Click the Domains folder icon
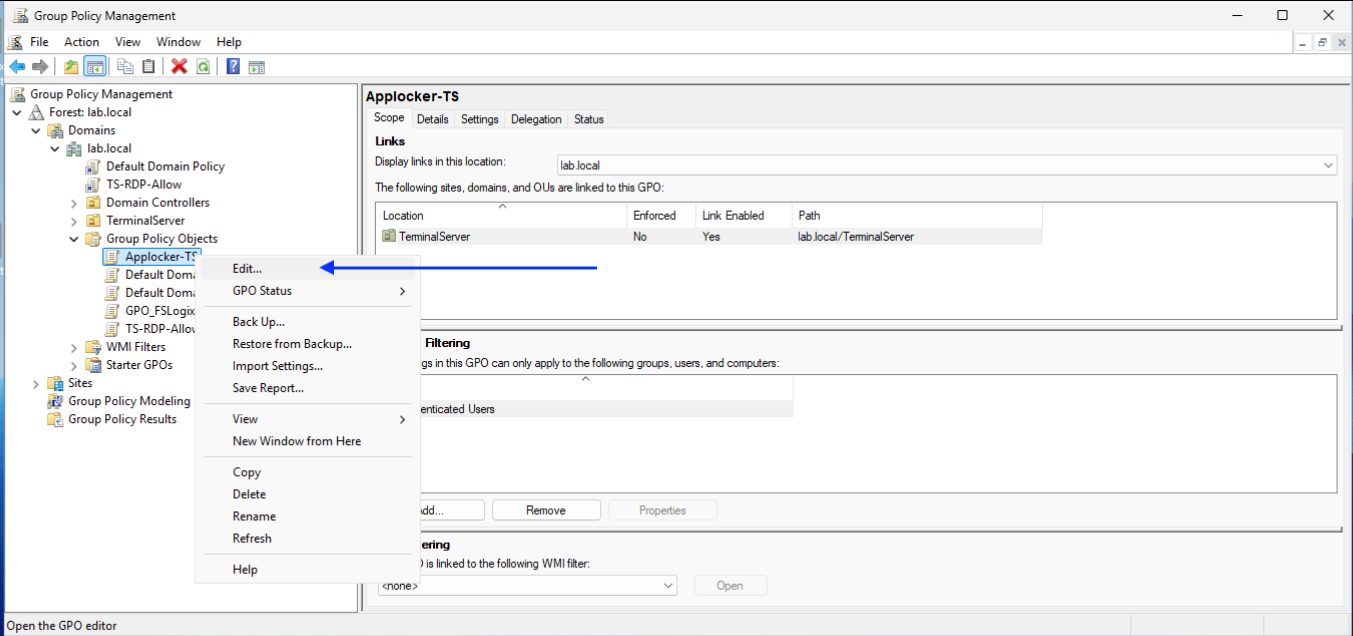1353x636 pixels. click(56, 130)
